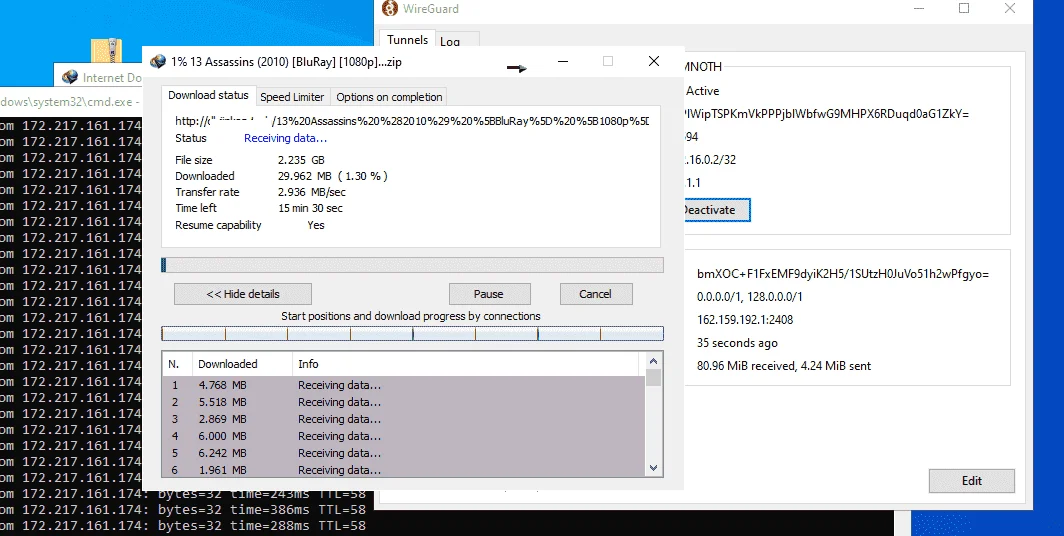Viewport: 1064px width, 536px height.
Task: Click the Internet Download Manager window icon
Action: click(x=70, y=77)
